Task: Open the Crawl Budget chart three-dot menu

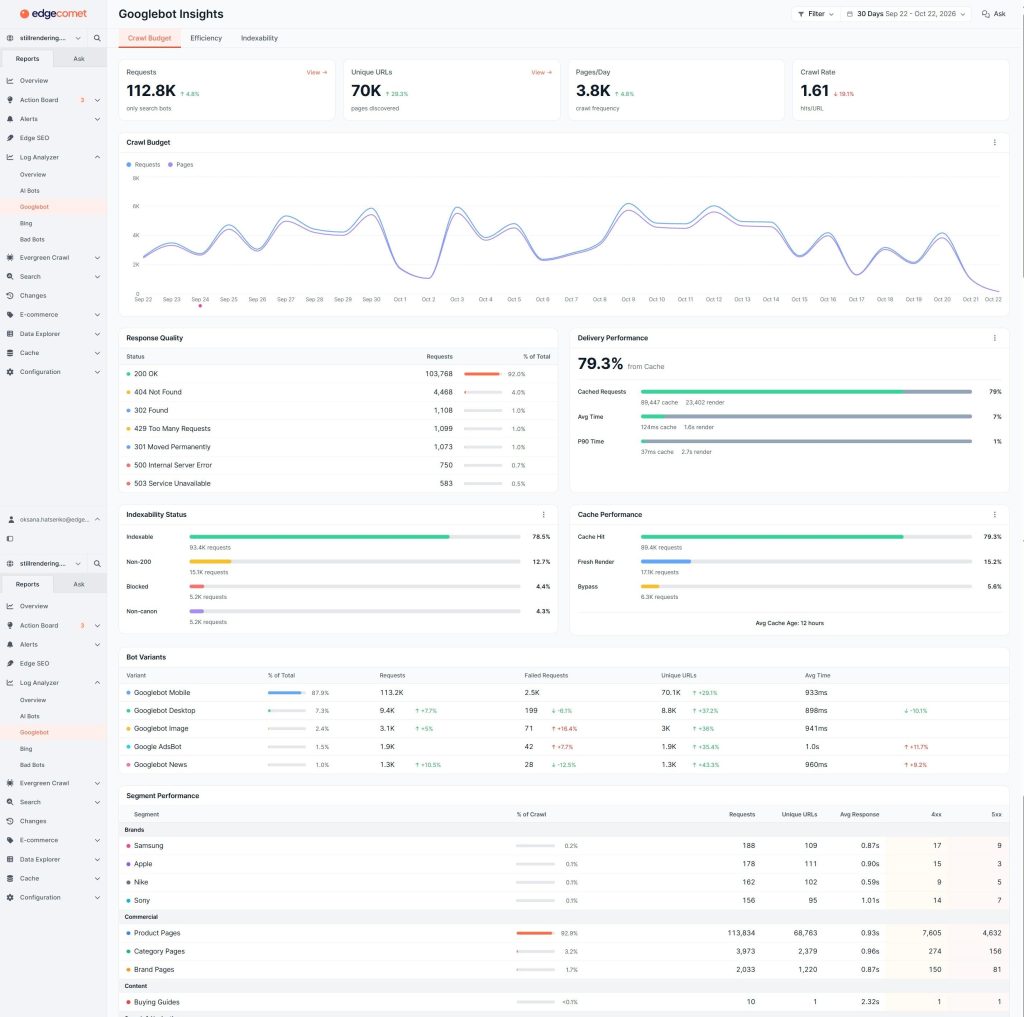Action: pyautogui.click(x=995, y=142)
